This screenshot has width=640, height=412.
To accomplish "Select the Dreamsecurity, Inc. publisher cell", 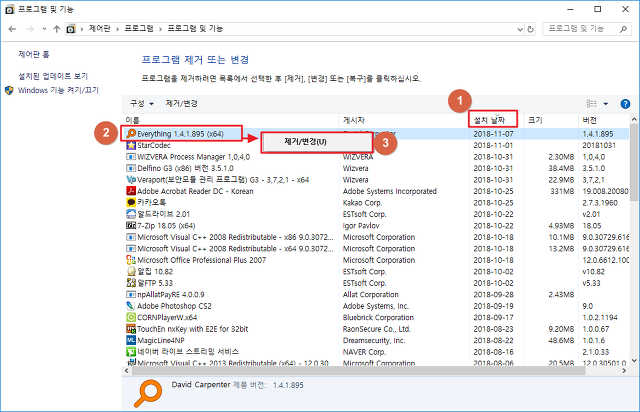I will (374, 340).
